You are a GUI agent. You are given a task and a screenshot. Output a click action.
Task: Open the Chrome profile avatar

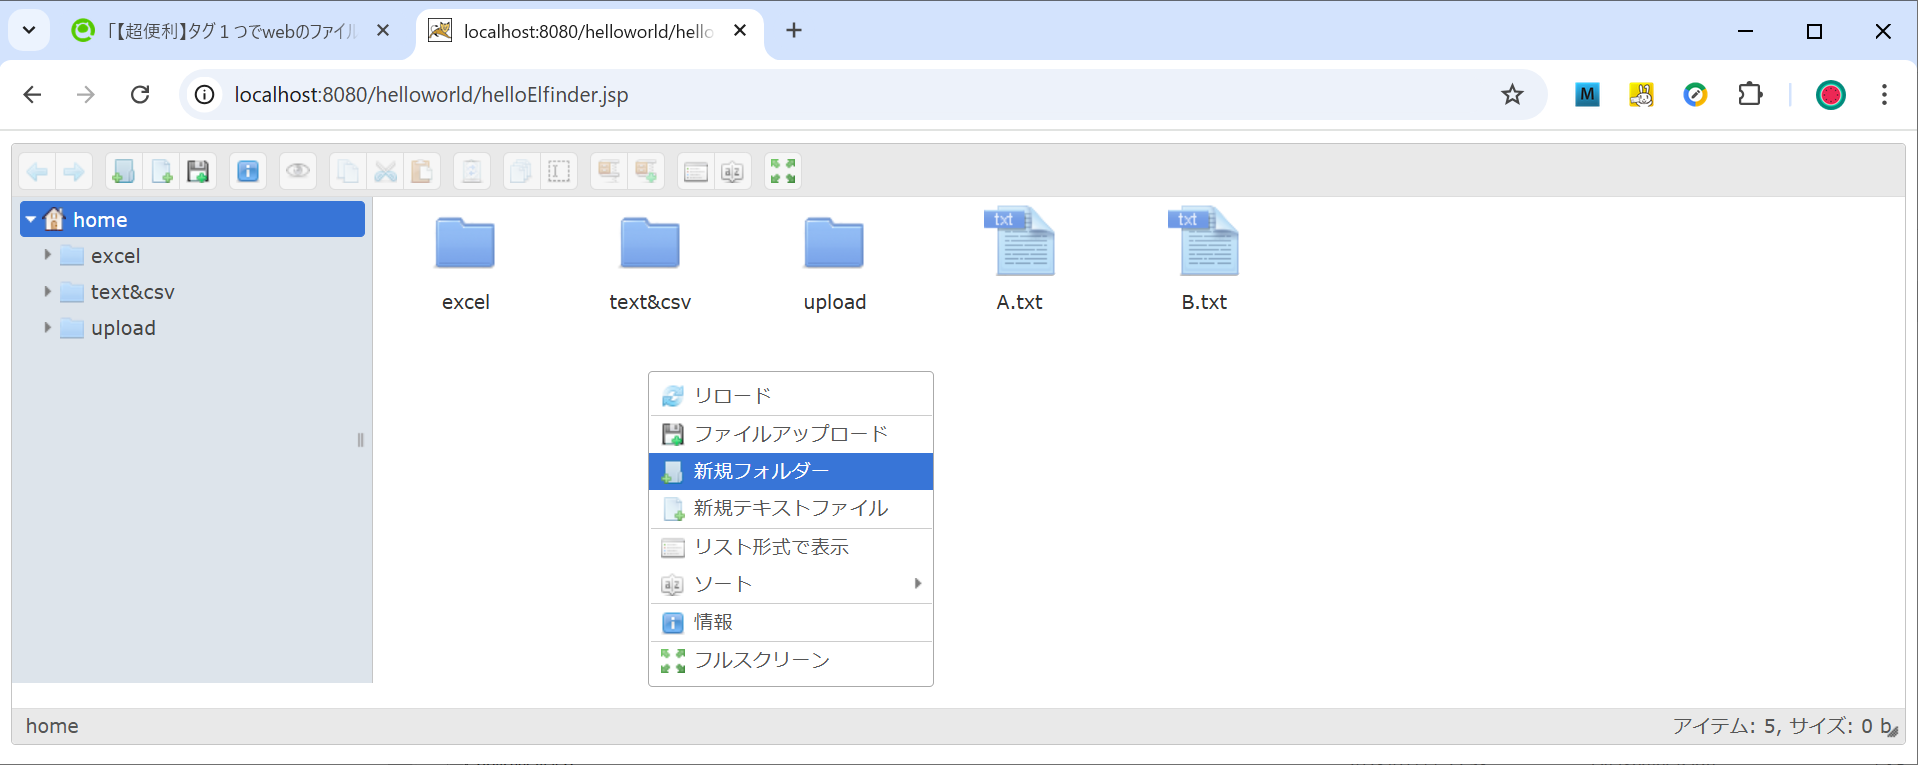(x=1831, y=94)
